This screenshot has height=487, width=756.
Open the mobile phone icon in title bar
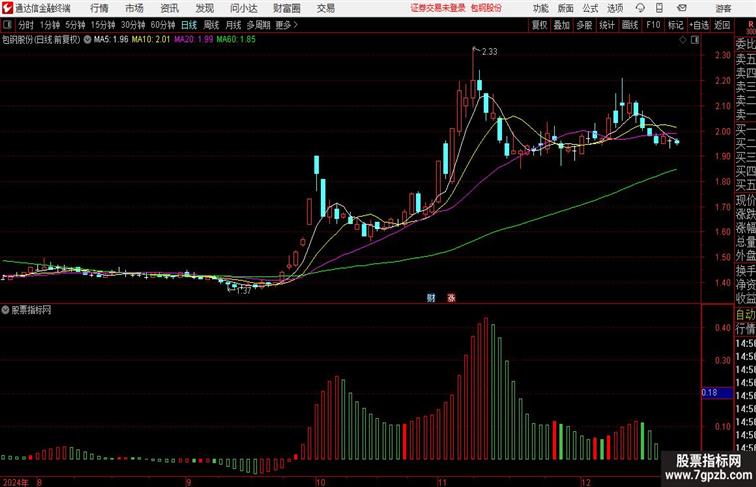[659, 8]
